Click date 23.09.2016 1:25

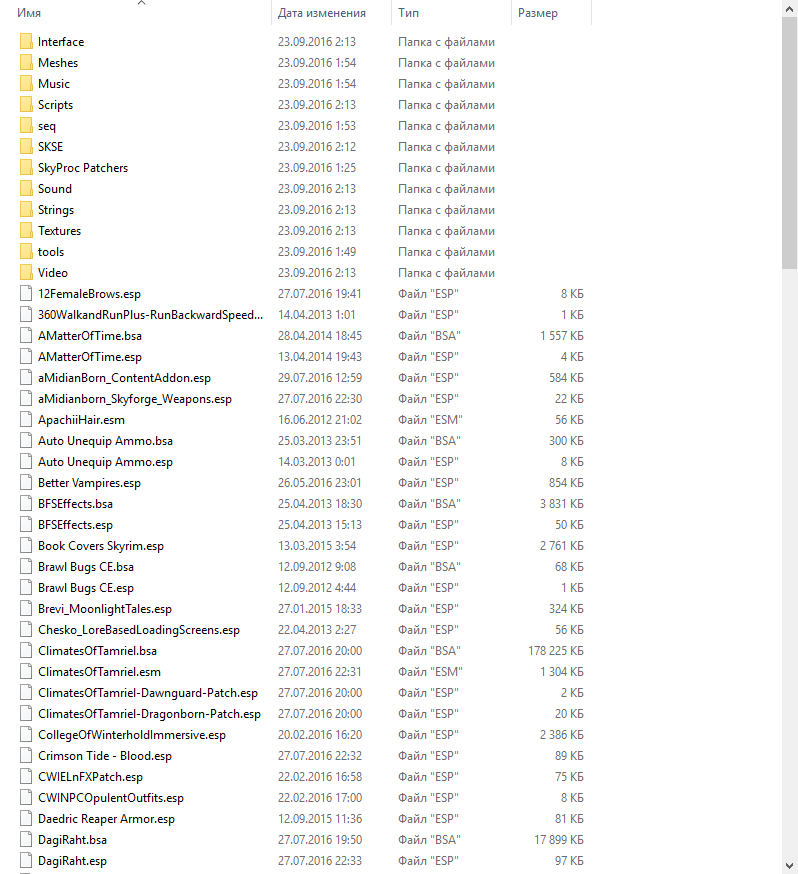tap(317, 168)
